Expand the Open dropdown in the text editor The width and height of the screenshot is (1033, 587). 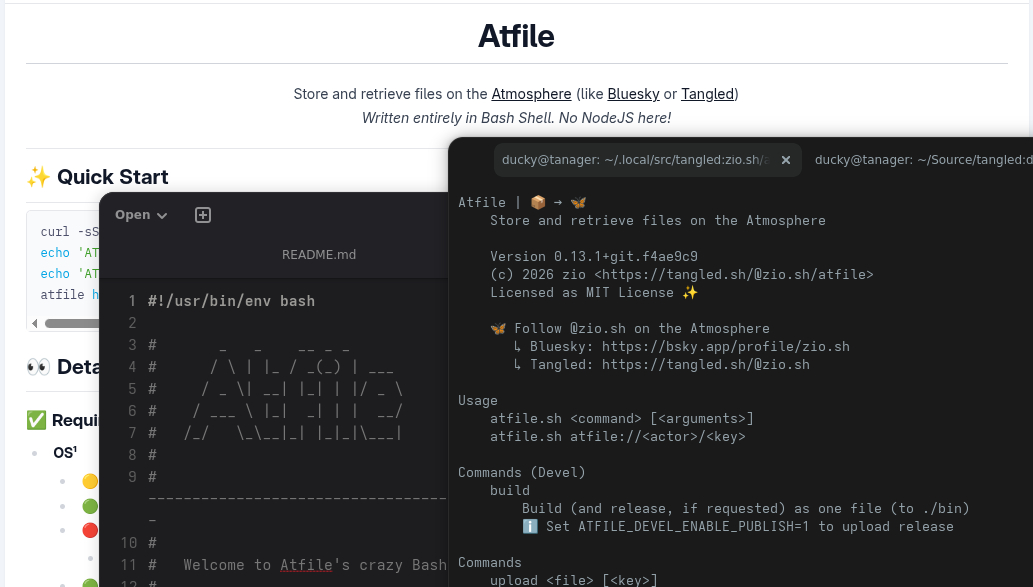tap(141, 215)
